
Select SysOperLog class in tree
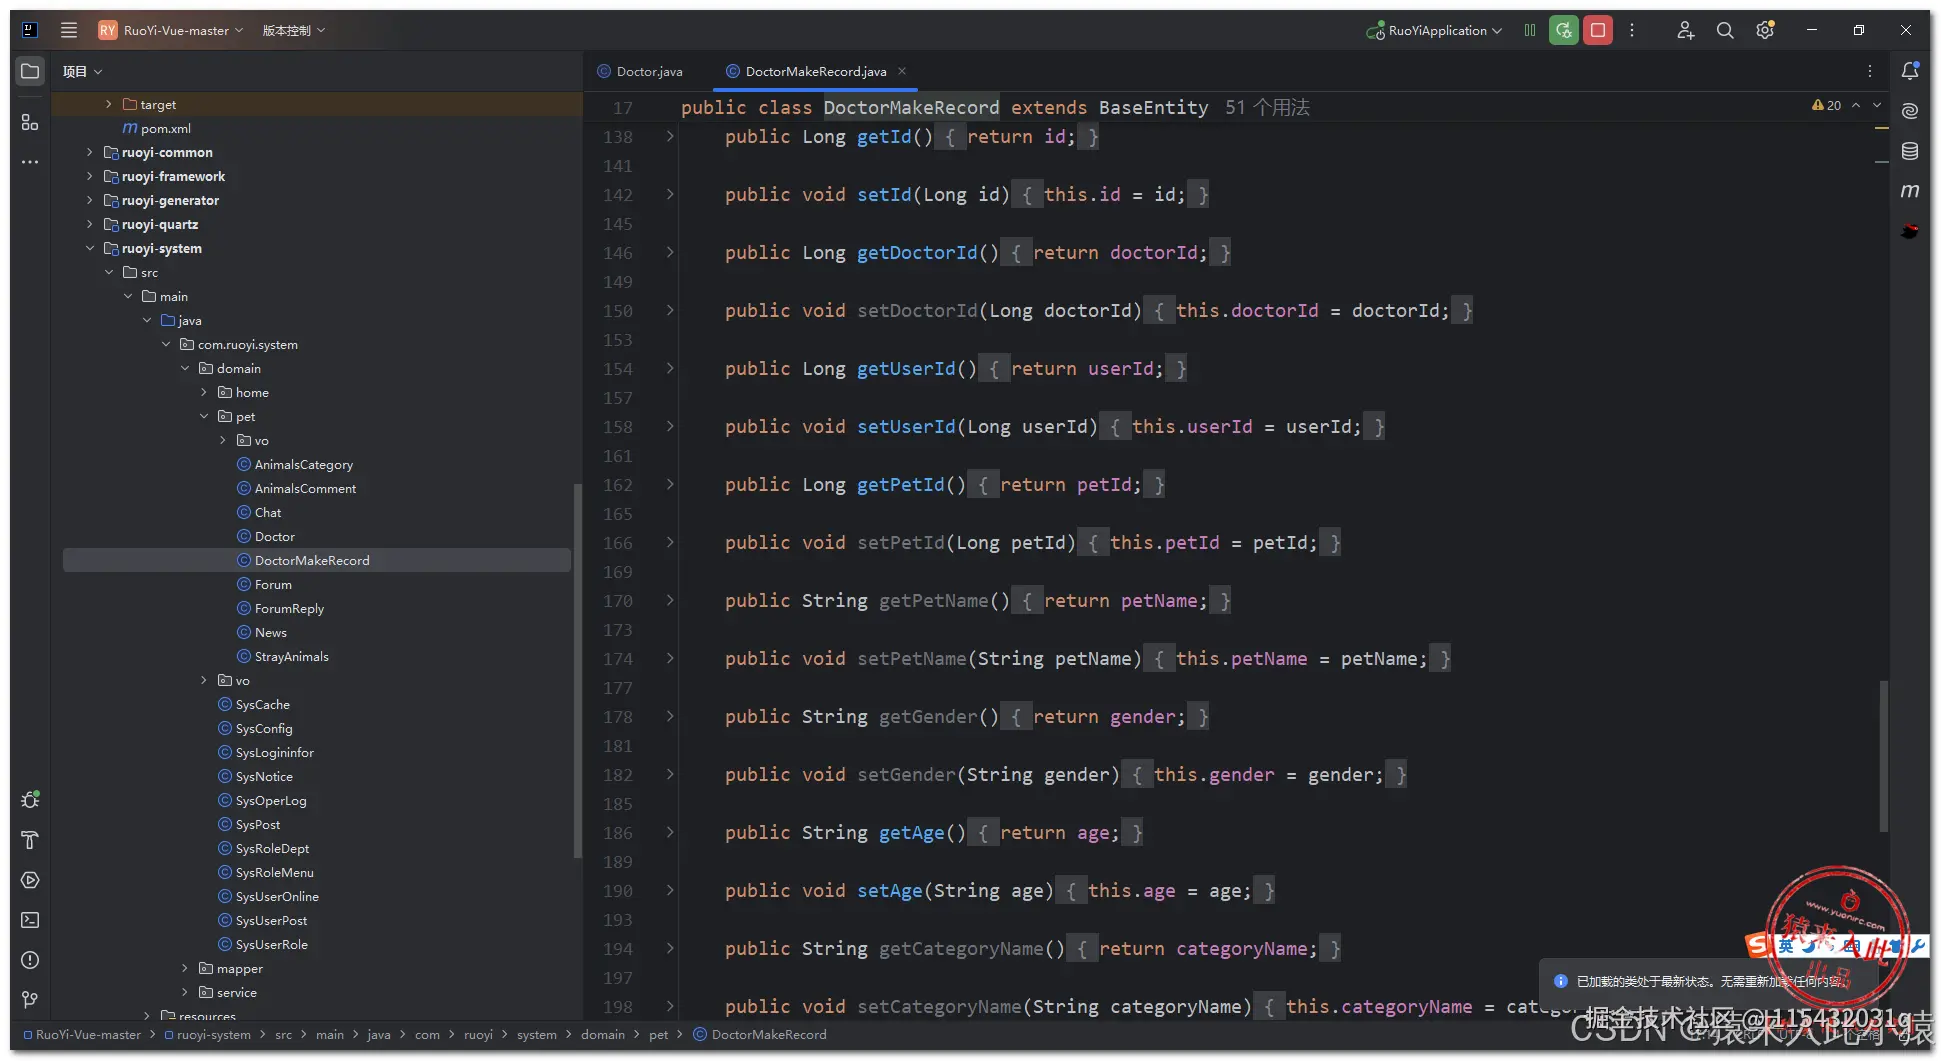(x=271, y=800)
